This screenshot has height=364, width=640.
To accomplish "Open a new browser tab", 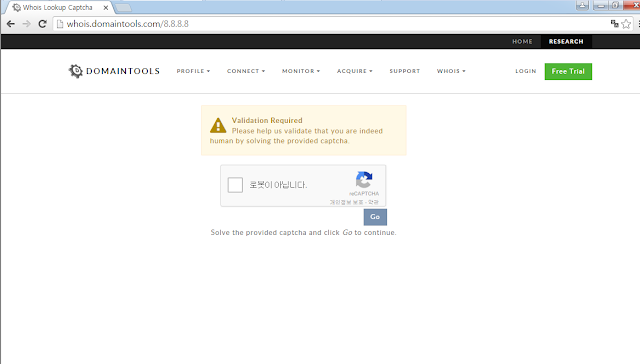I will tap(123, 7).
